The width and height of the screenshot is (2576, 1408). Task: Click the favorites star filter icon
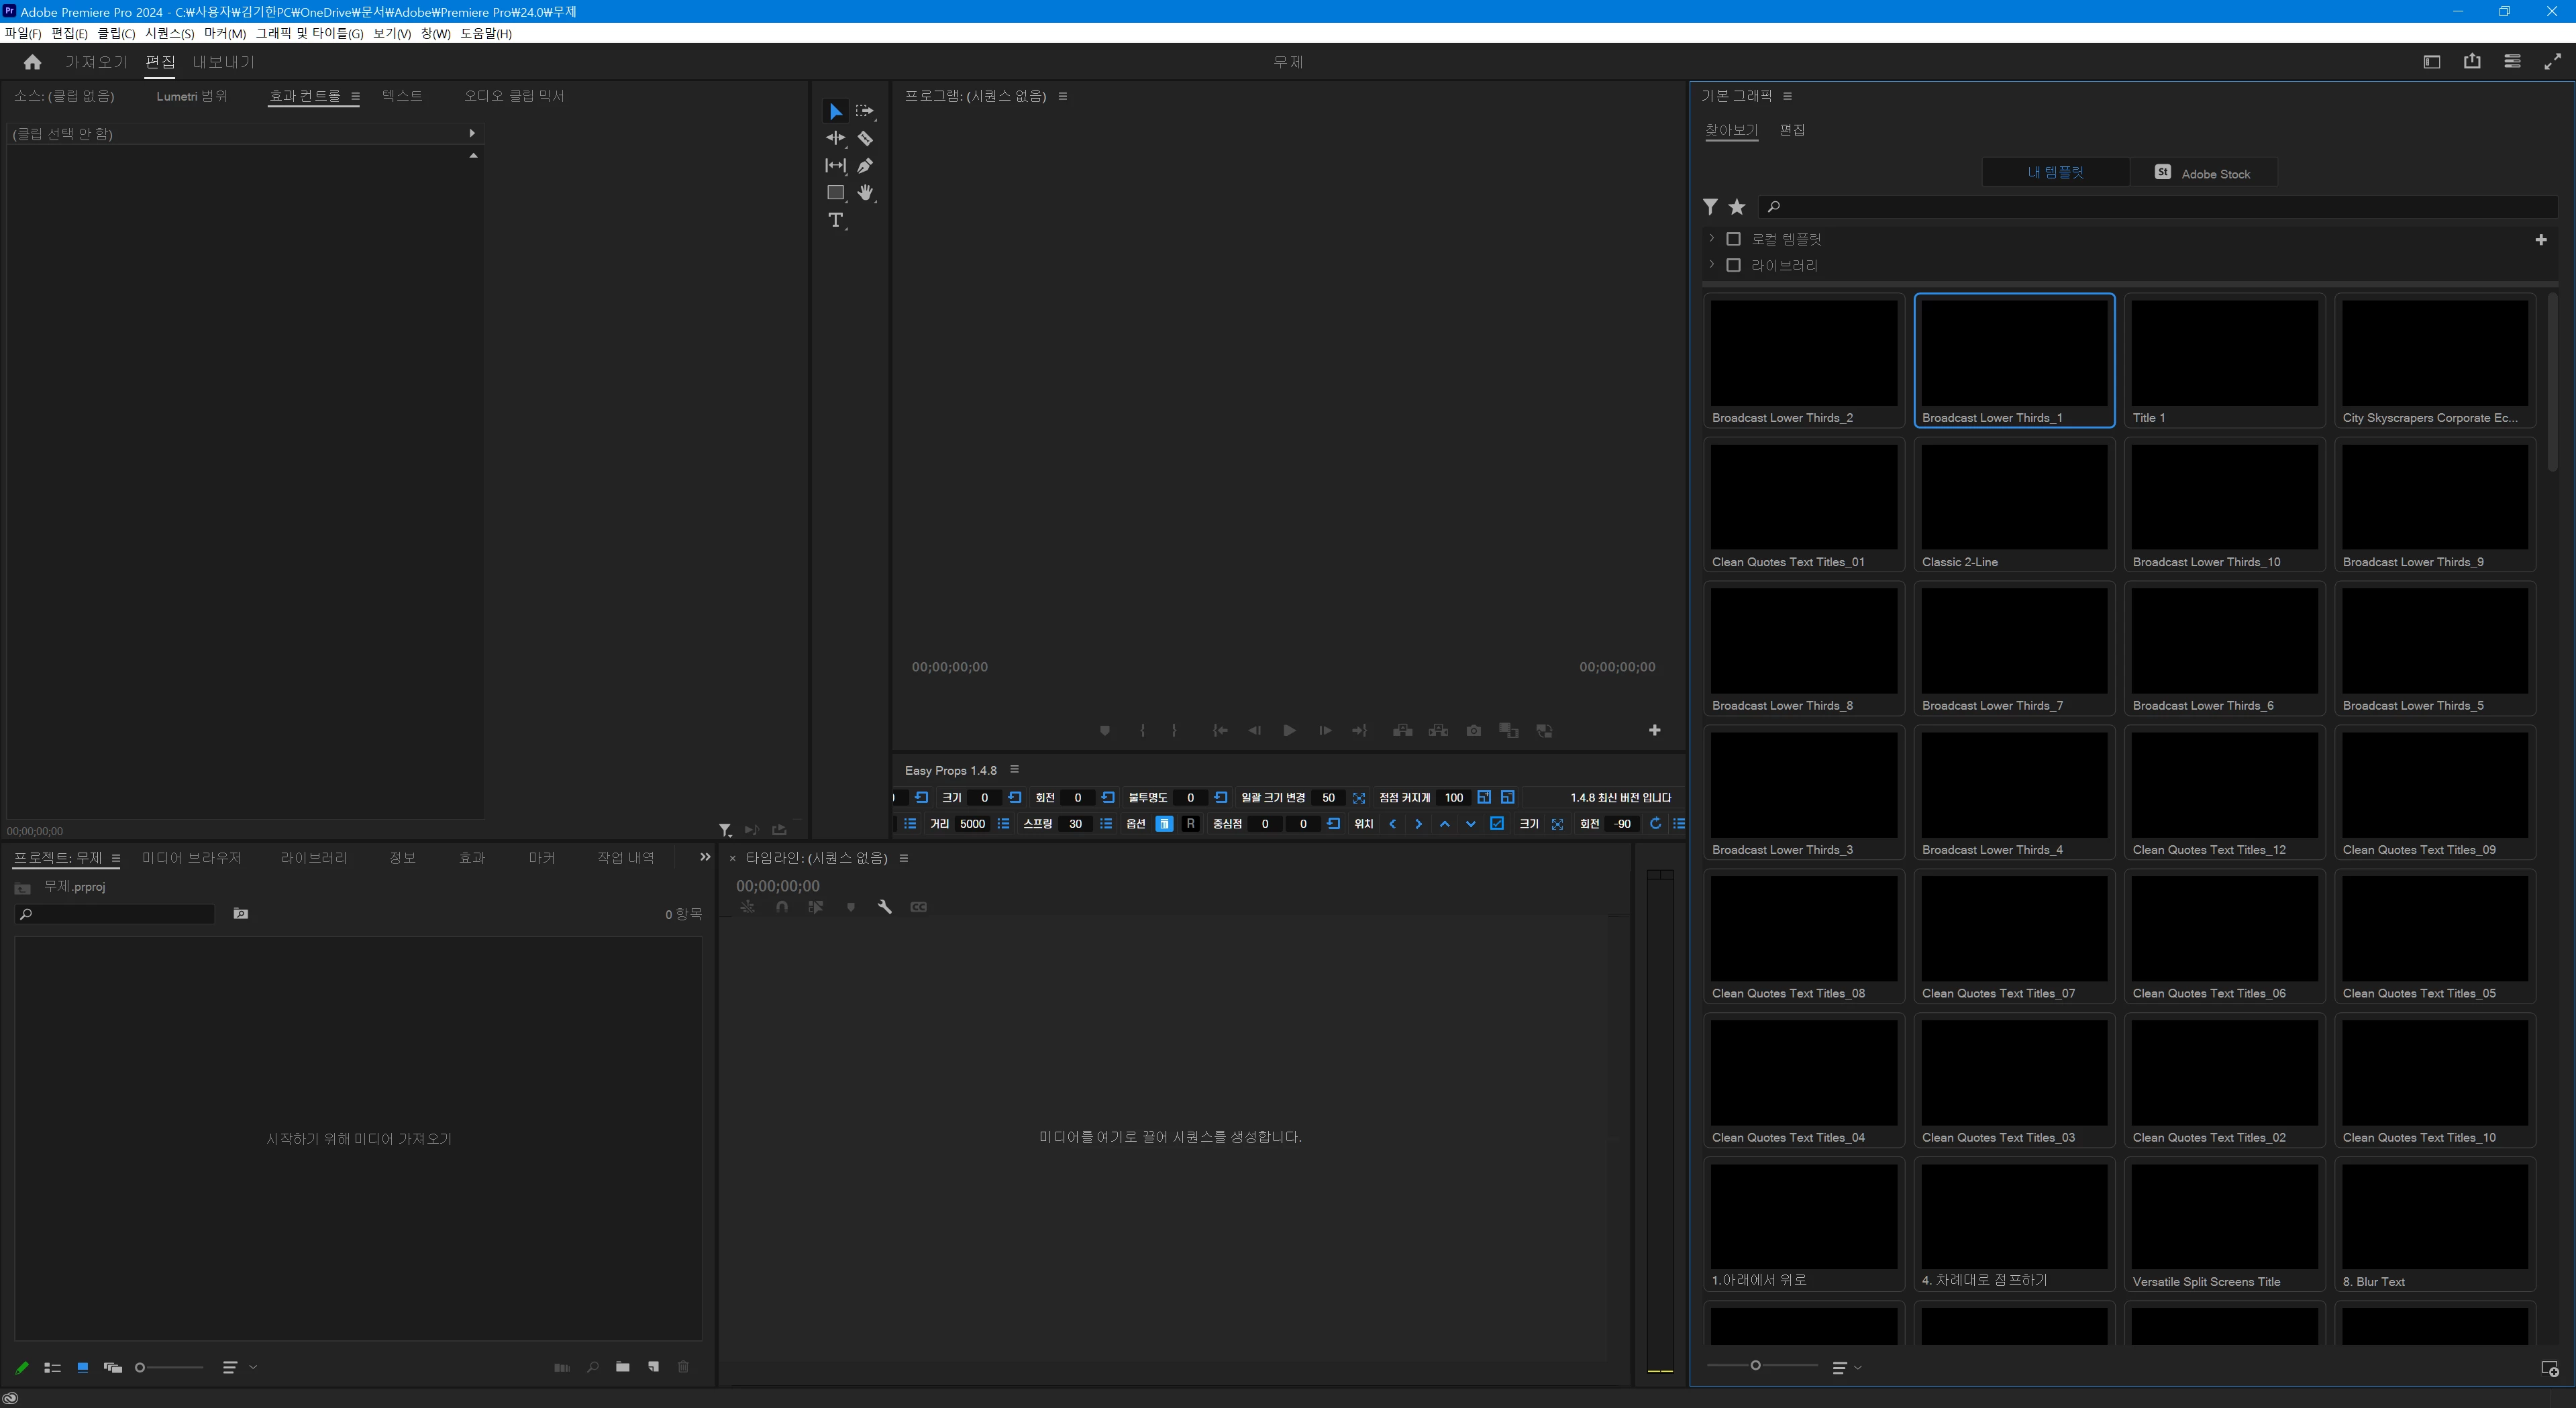[1737, 207]
